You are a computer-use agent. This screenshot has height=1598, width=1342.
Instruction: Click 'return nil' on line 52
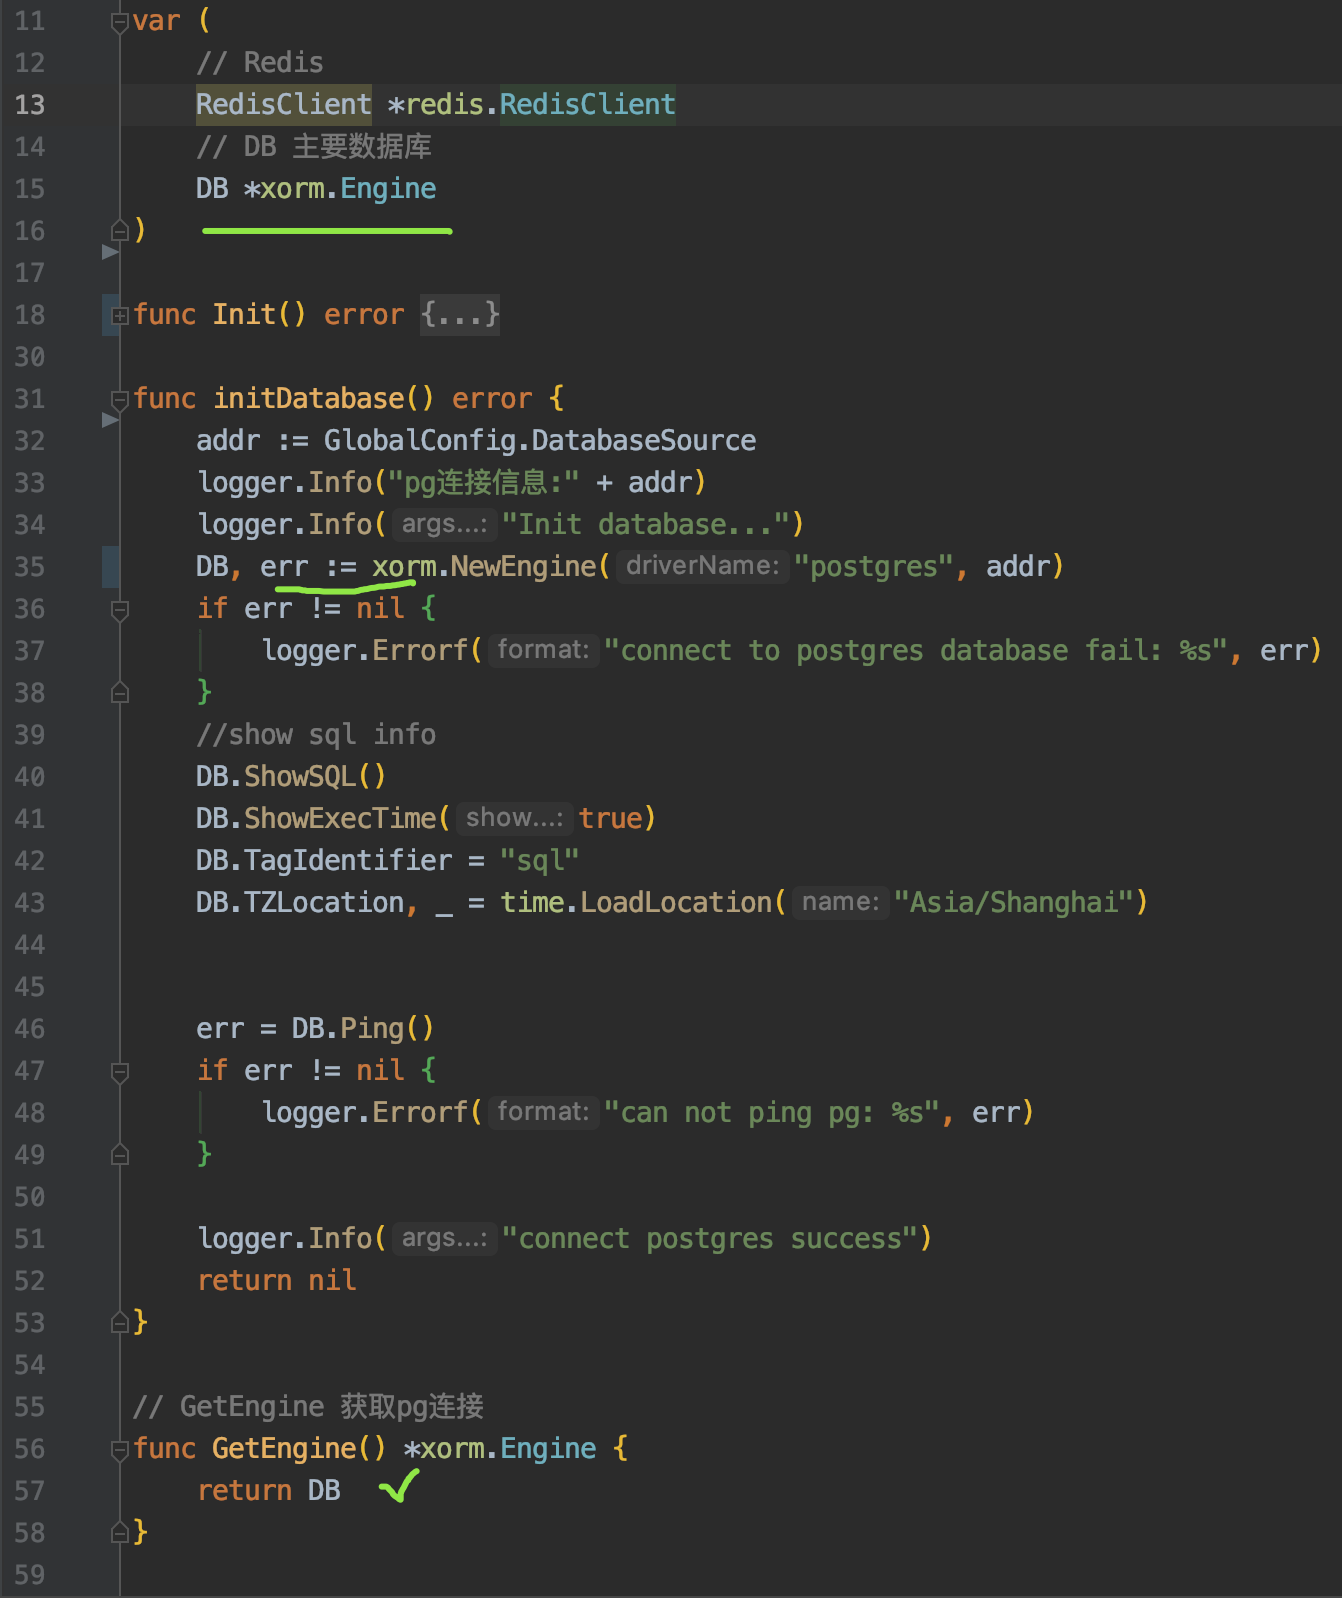[x=276, y=1281]
